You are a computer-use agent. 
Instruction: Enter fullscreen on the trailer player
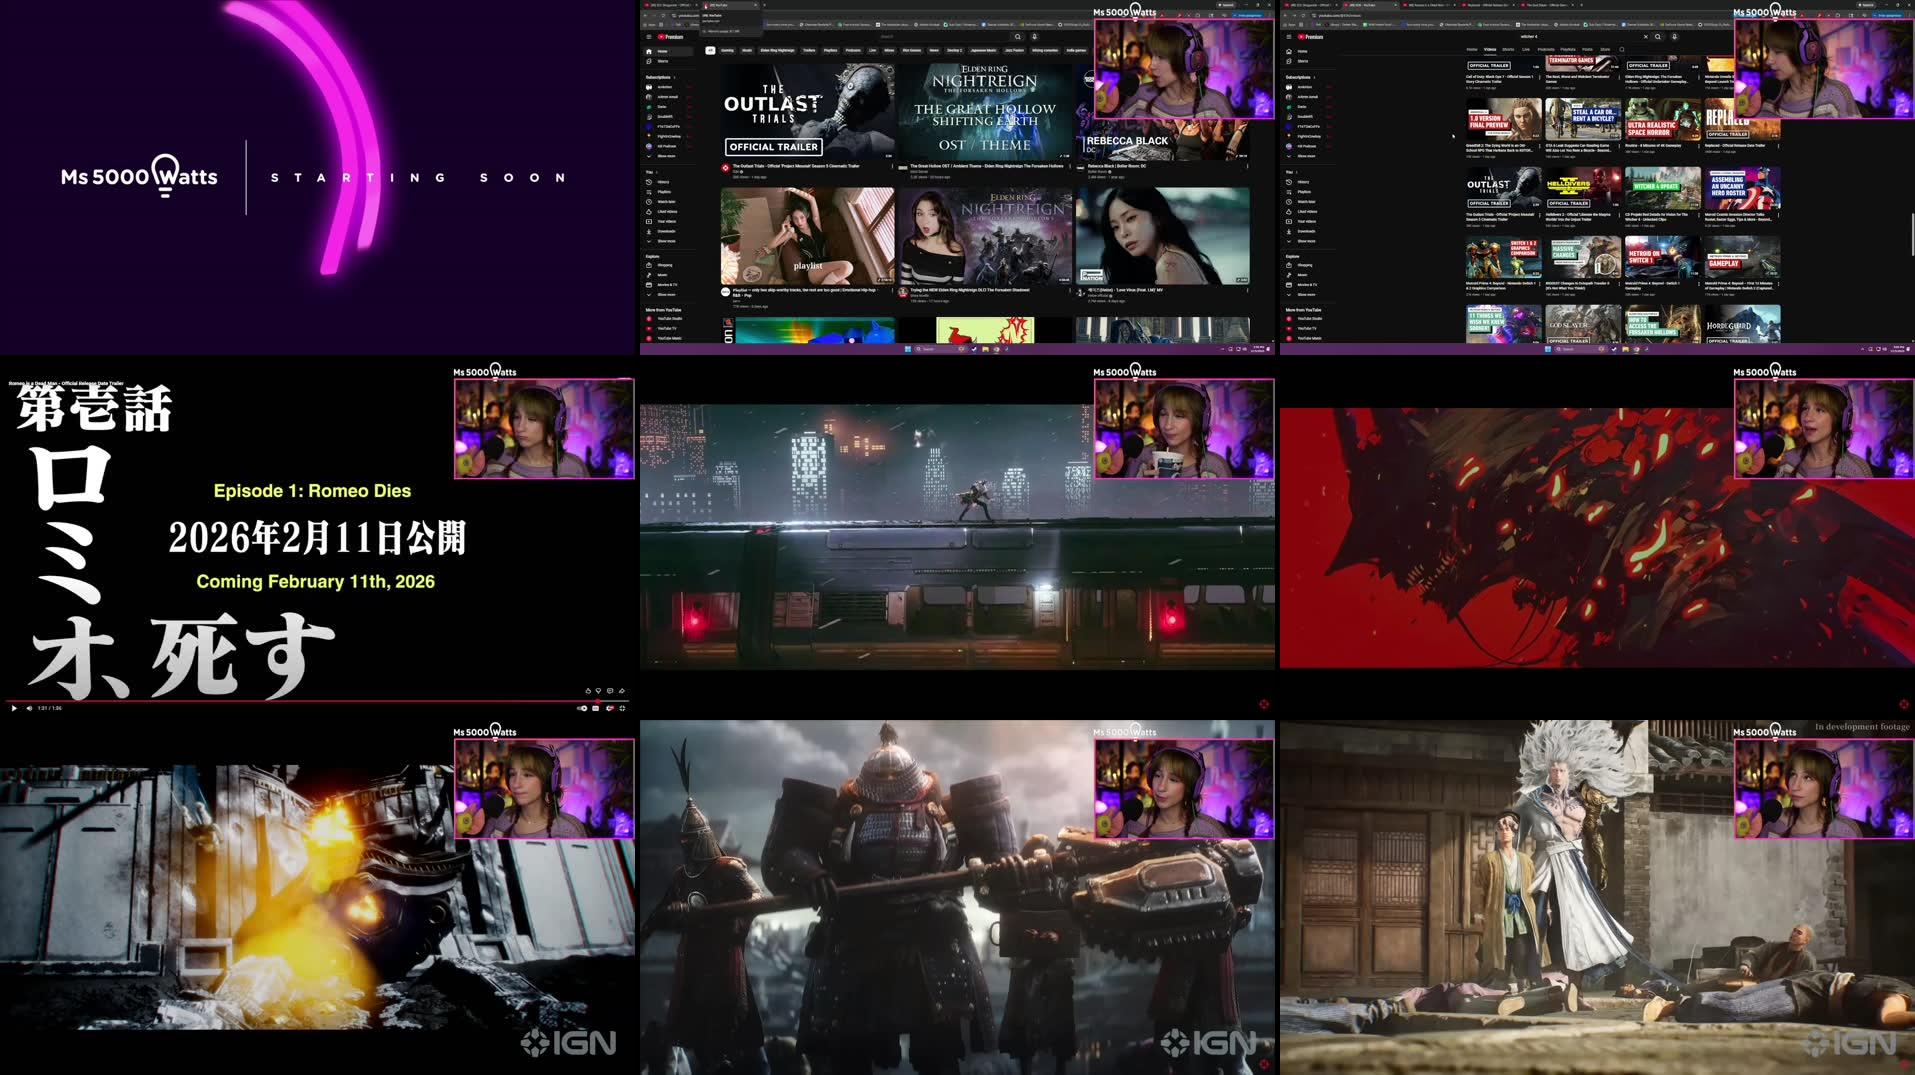(622, 708)
